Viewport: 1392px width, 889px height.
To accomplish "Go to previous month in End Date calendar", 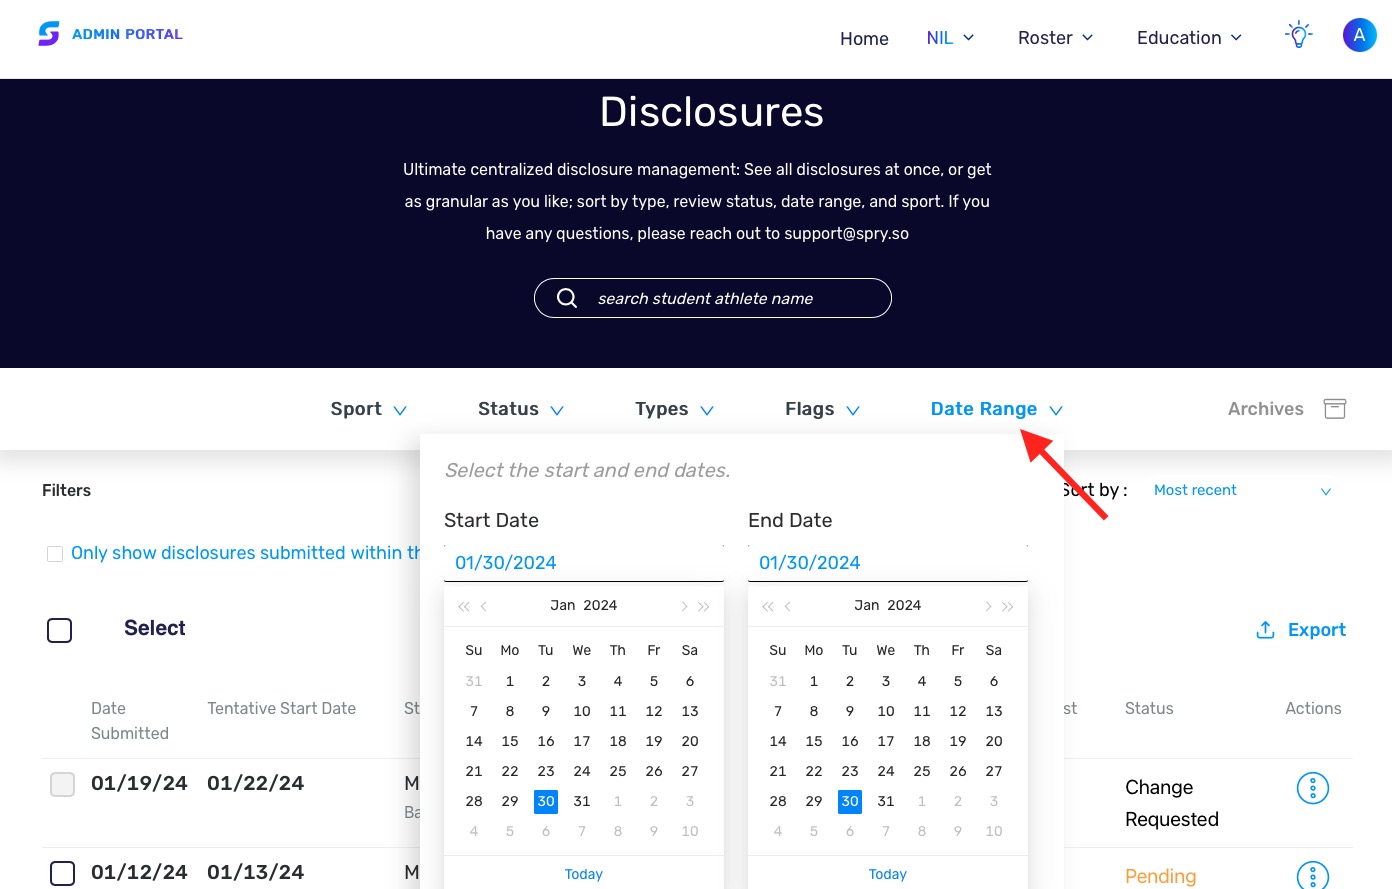I will coord(788,606).
